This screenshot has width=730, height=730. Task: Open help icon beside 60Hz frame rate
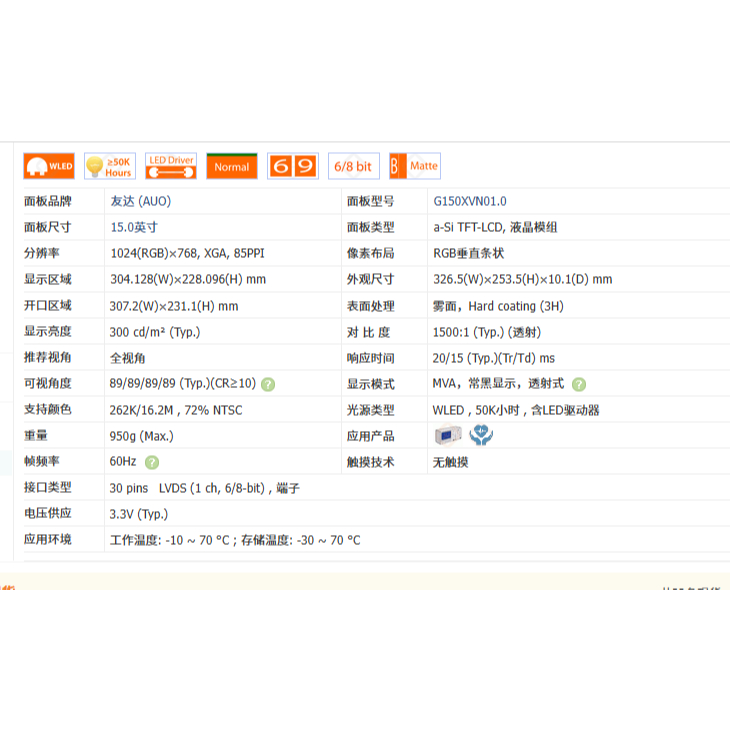point(152,462)
